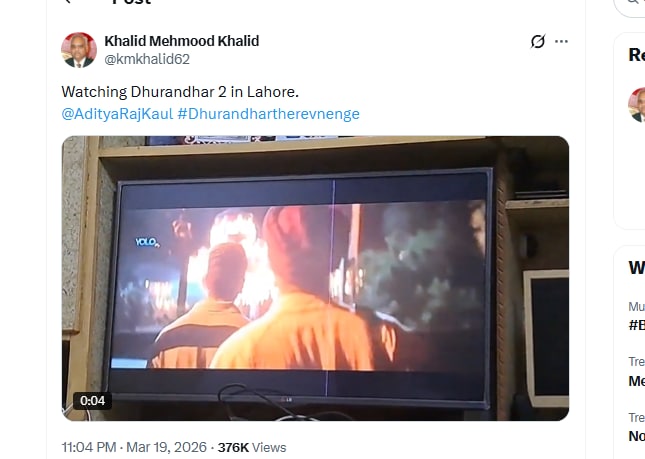Open the 11:04 PM Mar 19, 2026 timestamp

(x=134, y=447)
